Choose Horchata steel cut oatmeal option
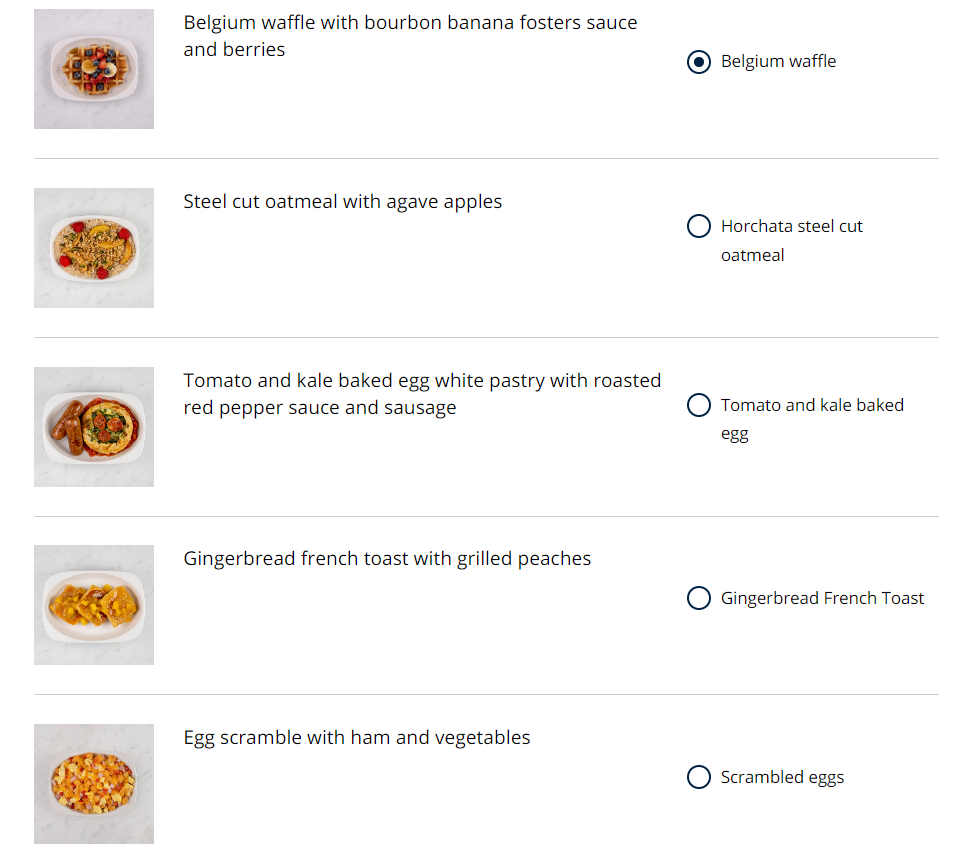The image size is (963, 850). (698, 226)
